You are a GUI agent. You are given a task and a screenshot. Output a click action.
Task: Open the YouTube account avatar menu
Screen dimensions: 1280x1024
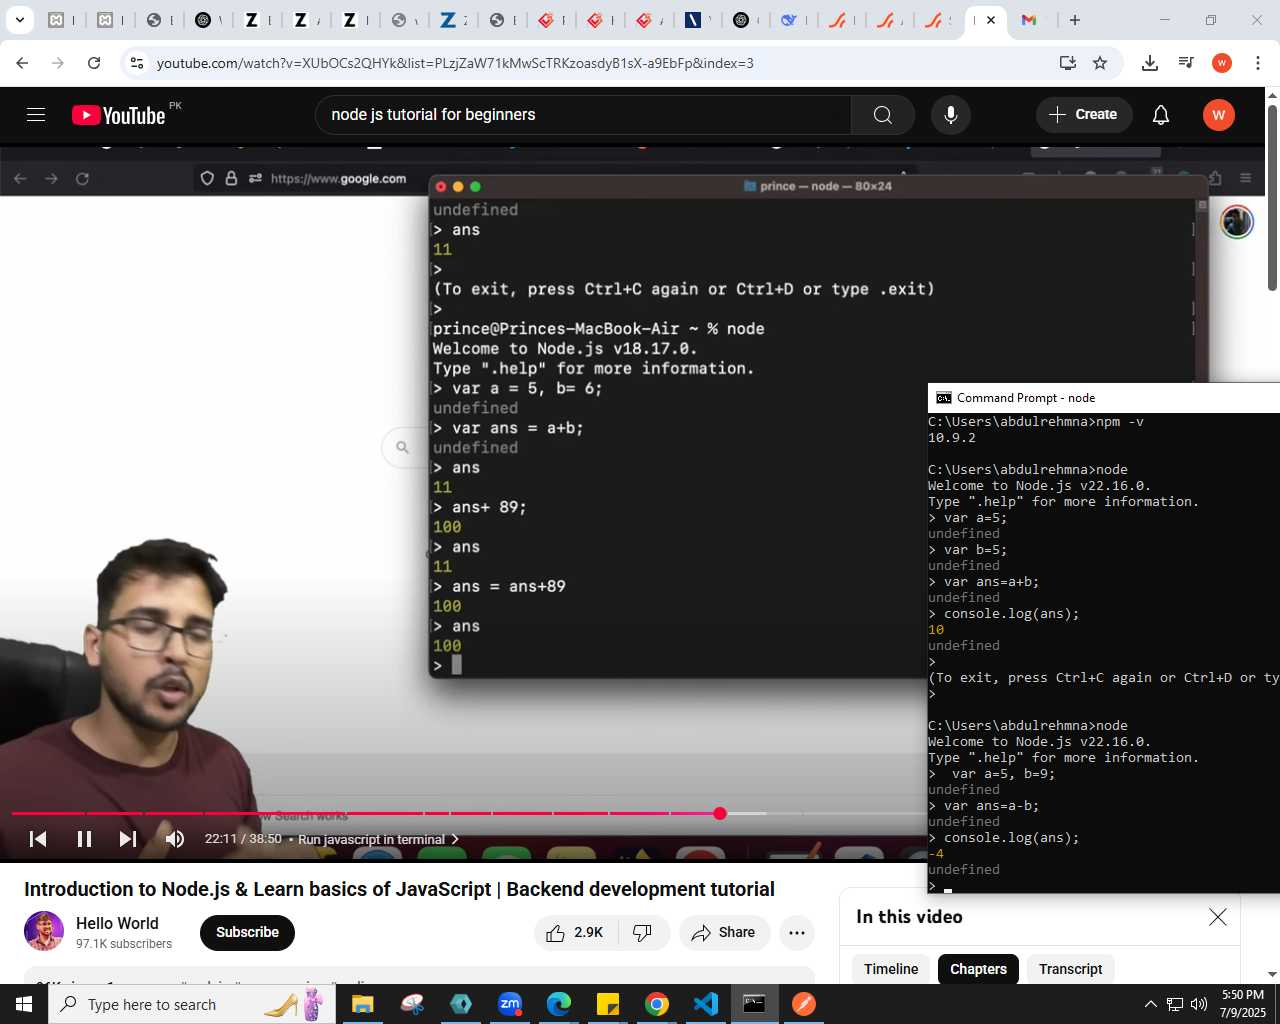coord(1218,115)
